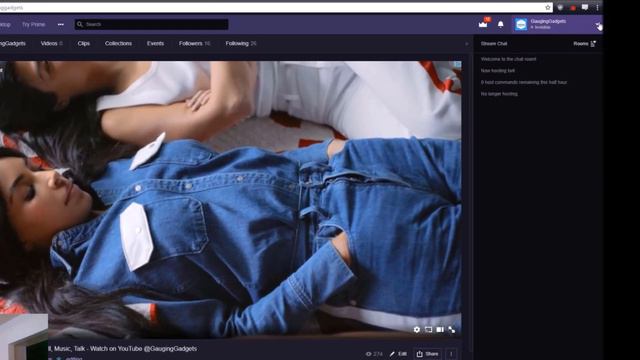This screenshot has height=360, width=640.
Task: Click the message about host commands remaining
Action: point(524,82)
